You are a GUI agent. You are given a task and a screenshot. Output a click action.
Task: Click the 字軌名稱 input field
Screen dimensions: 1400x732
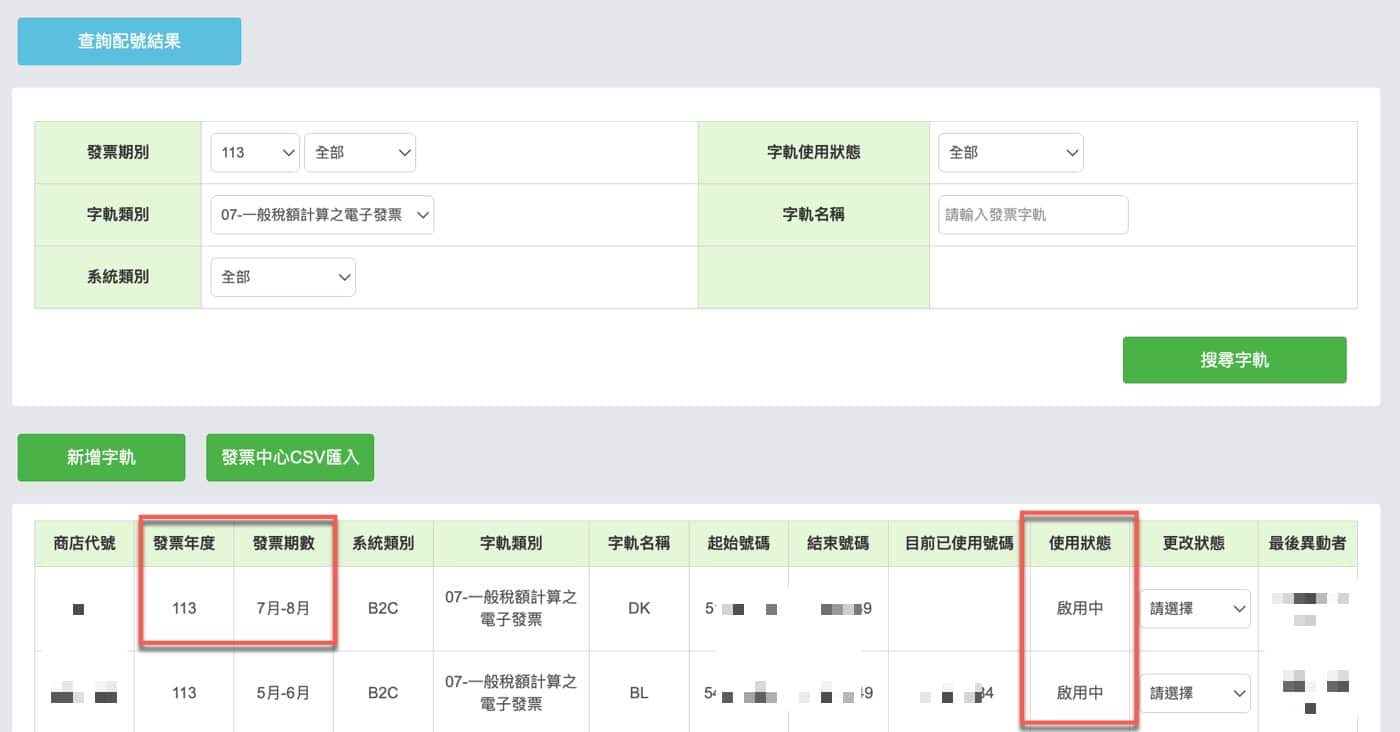(x=1033, y=214)
